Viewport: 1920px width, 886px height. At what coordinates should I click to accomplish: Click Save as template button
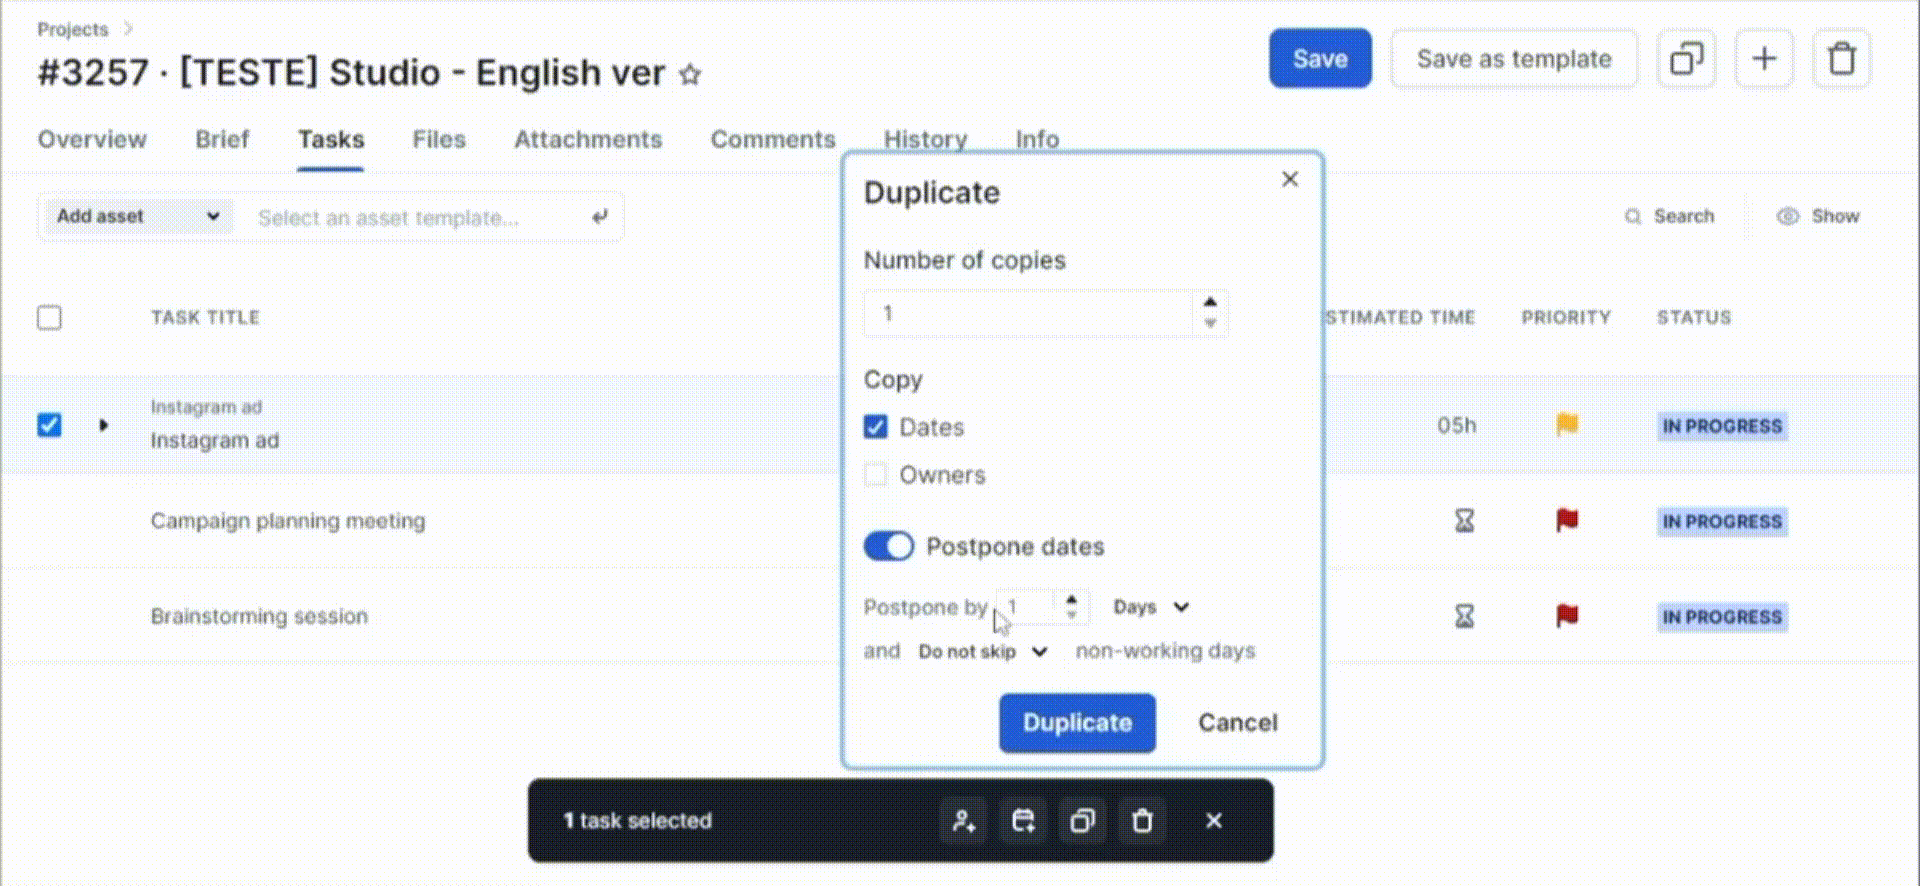click(x=1514, y=59)
